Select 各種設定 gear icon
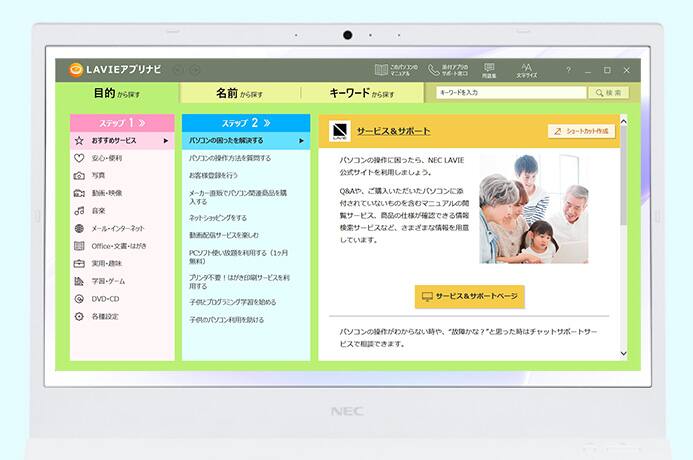 point(79,316)
